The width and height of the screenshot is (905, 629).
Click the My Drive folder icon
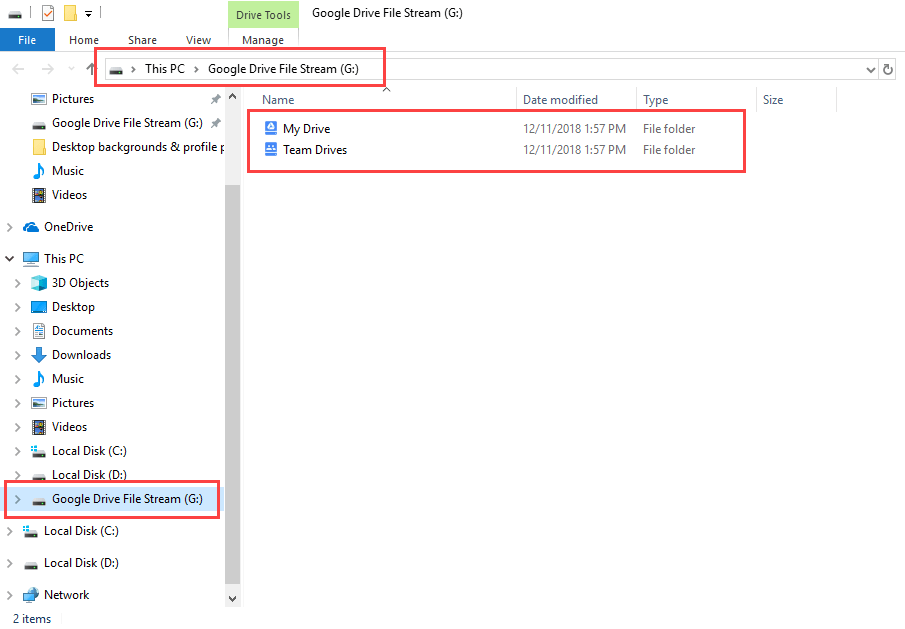pyautogui.click(x=271, y=128)
